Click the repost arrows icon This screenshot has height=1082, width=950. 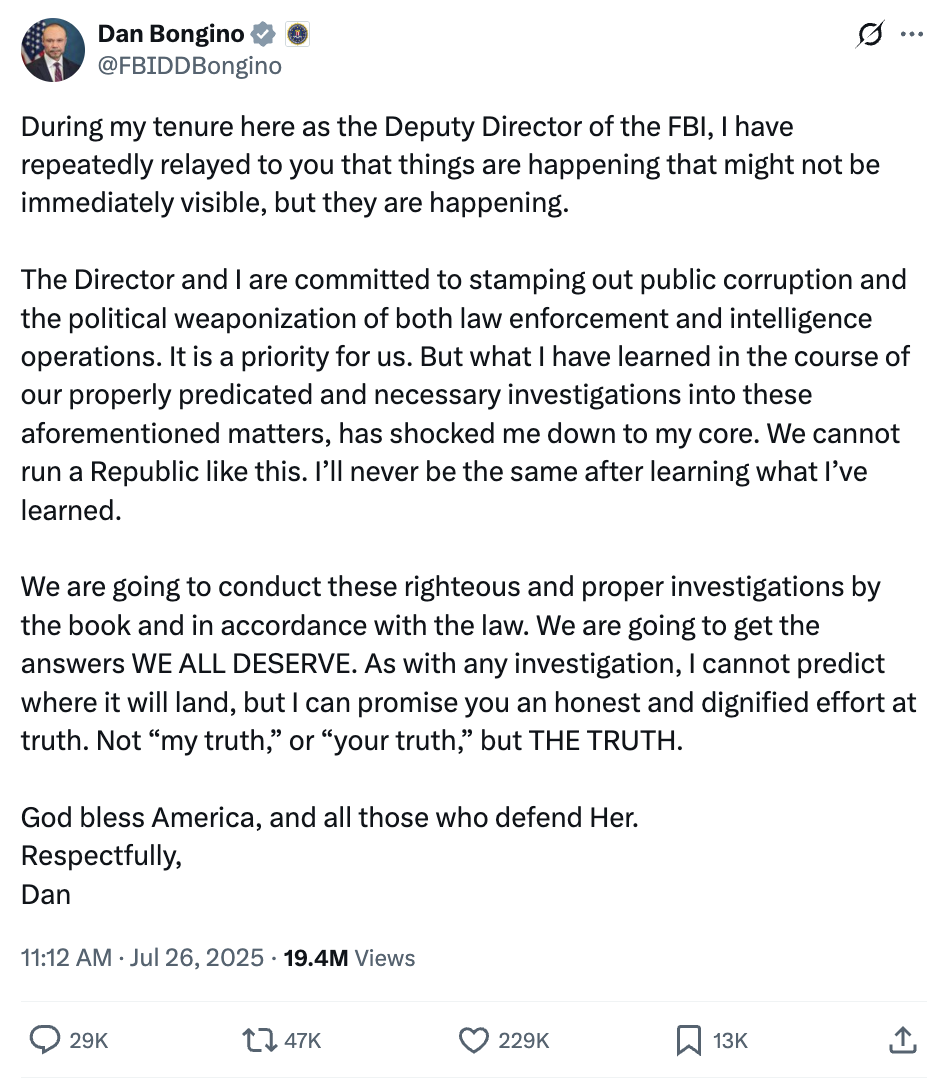point(259,1040)
